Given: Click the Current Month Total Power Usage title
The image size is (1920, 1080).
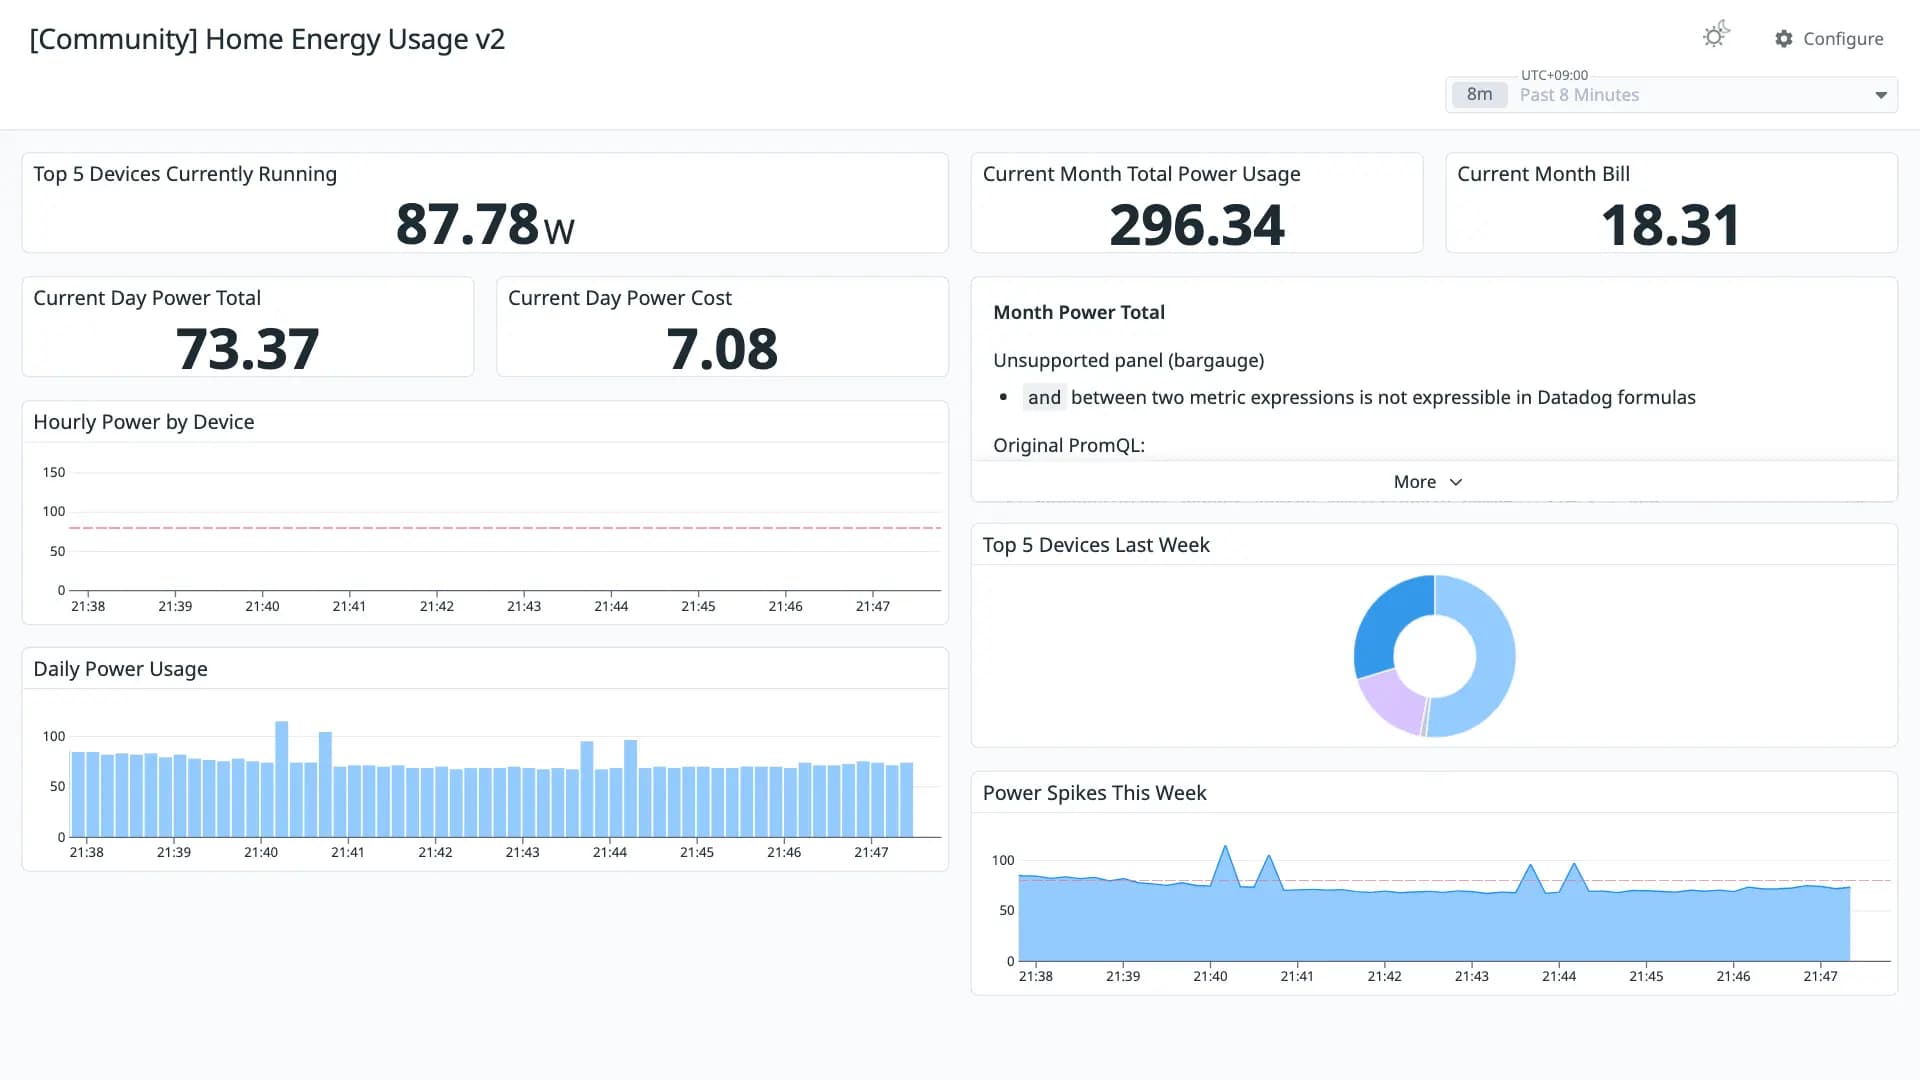Looking at the screenshot, I should (1141, 174).
